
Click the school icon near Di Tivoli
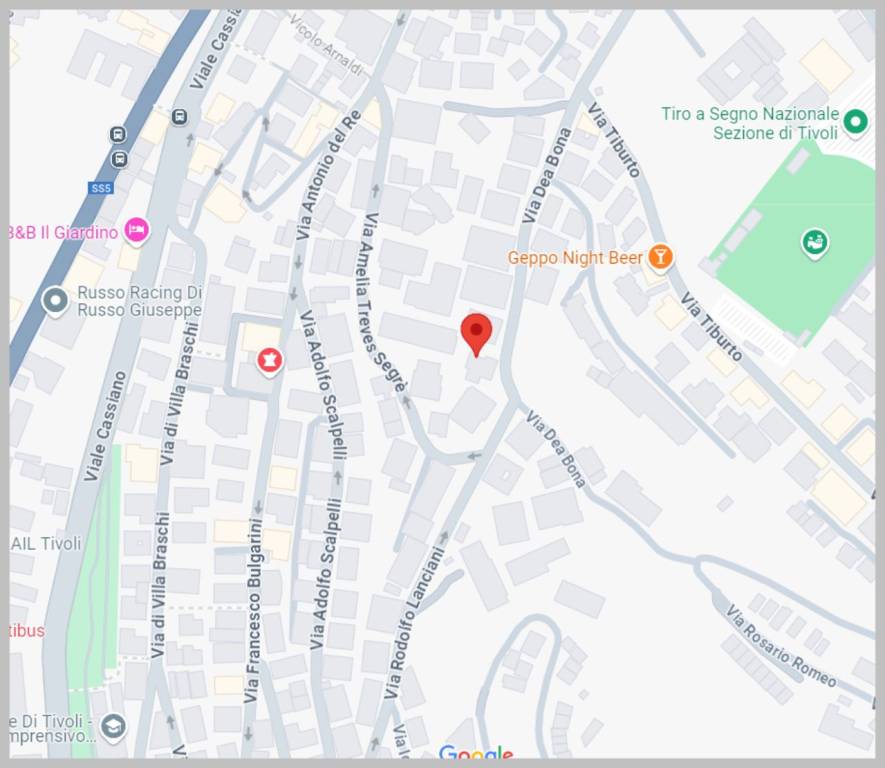point(113,727)
